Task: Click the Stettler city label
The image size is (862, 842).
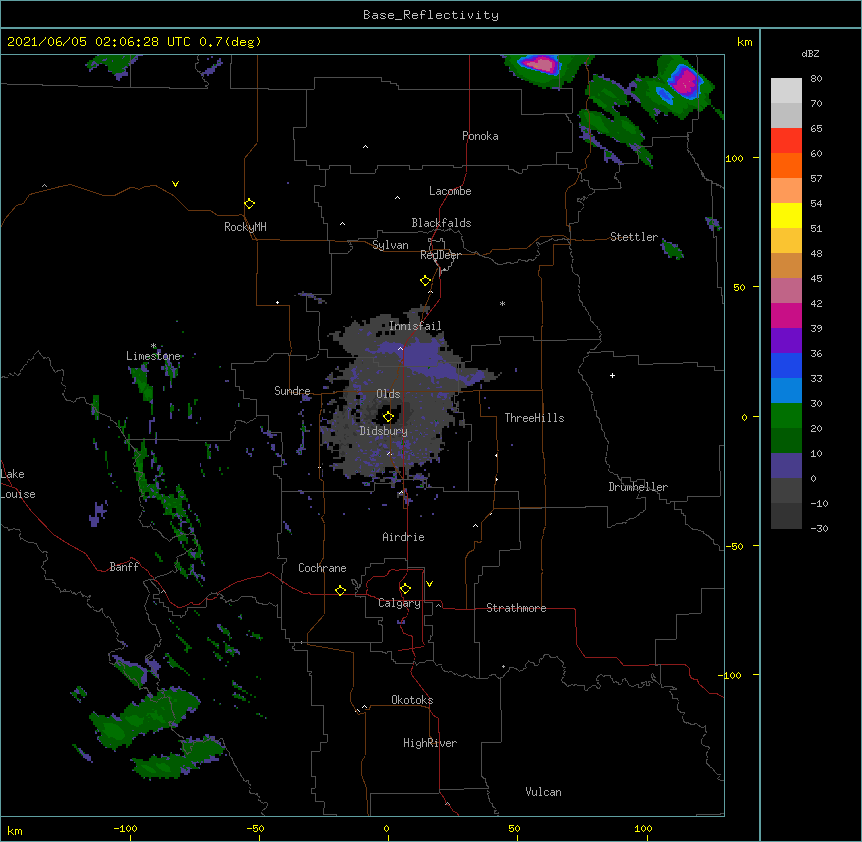Action: (x=634, y=237)
